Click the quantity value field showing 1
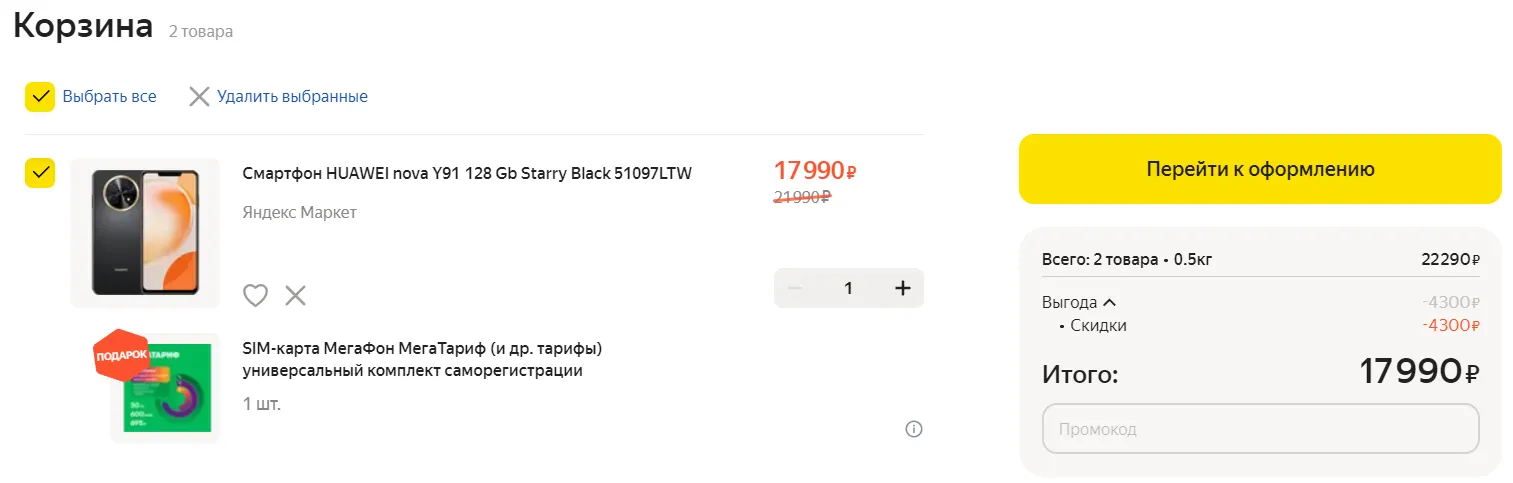1513x483 pixels. pos(849,288)
